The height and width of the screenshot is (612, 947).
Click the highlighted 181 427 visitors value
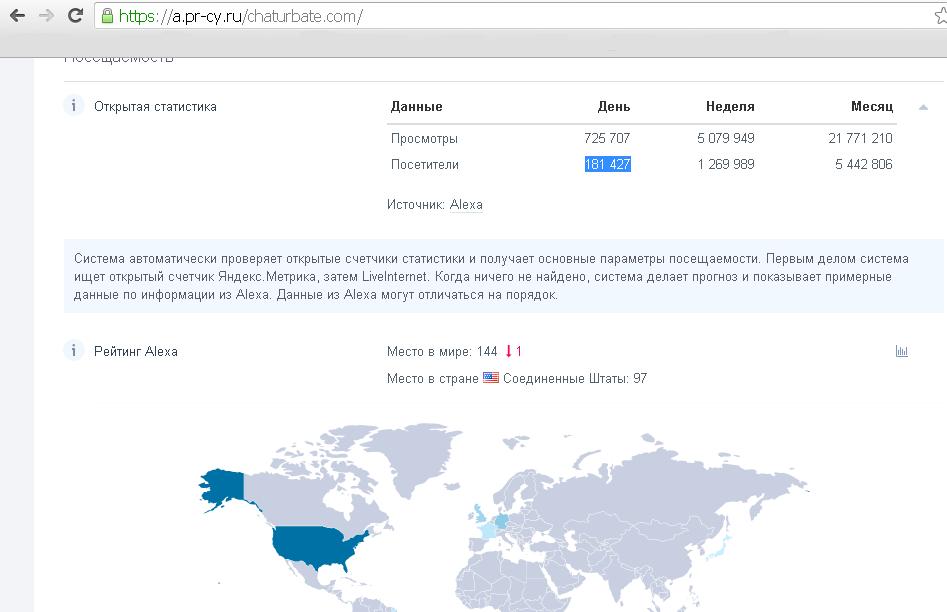(x=607, y=165)
